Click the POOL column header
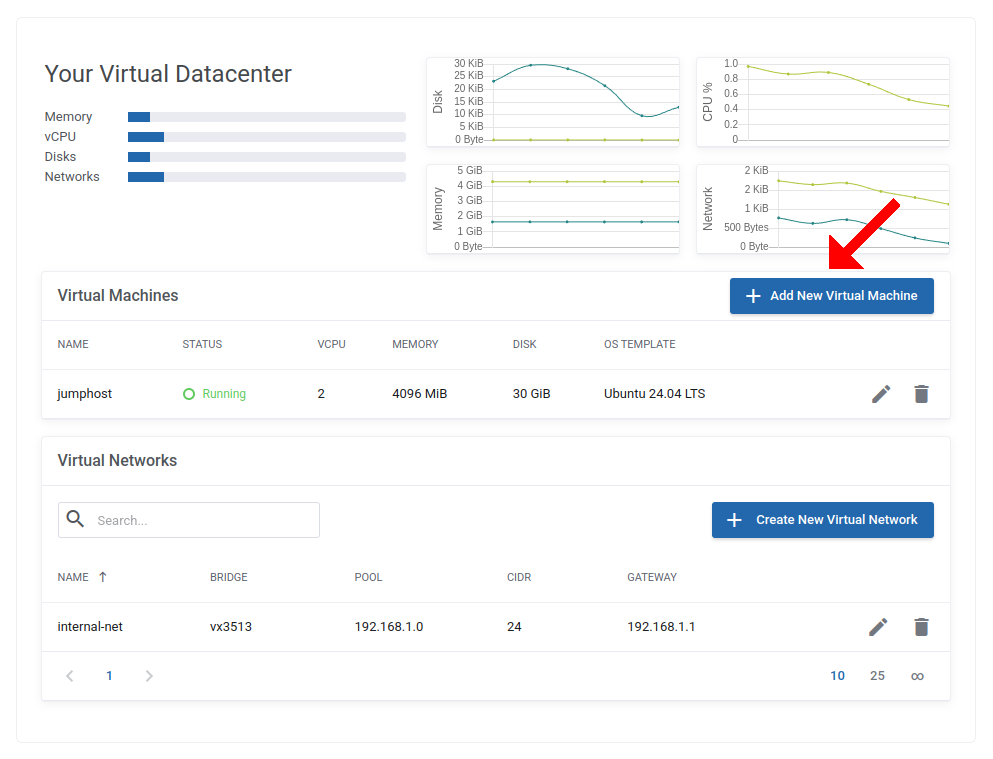The width and height of the screenshot is (993, 759). (x=368, y=577)
